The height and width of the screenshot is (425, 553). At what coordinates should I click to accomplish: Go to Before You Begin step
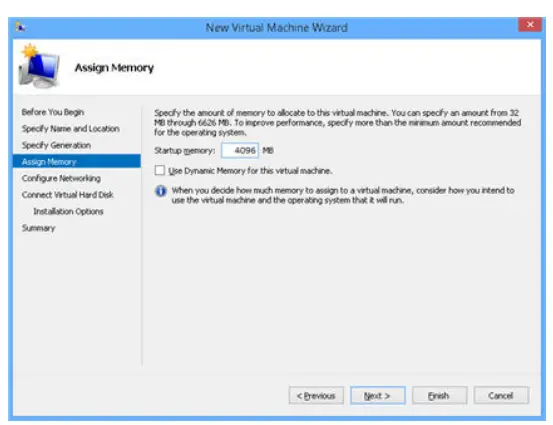coord(53,112)
